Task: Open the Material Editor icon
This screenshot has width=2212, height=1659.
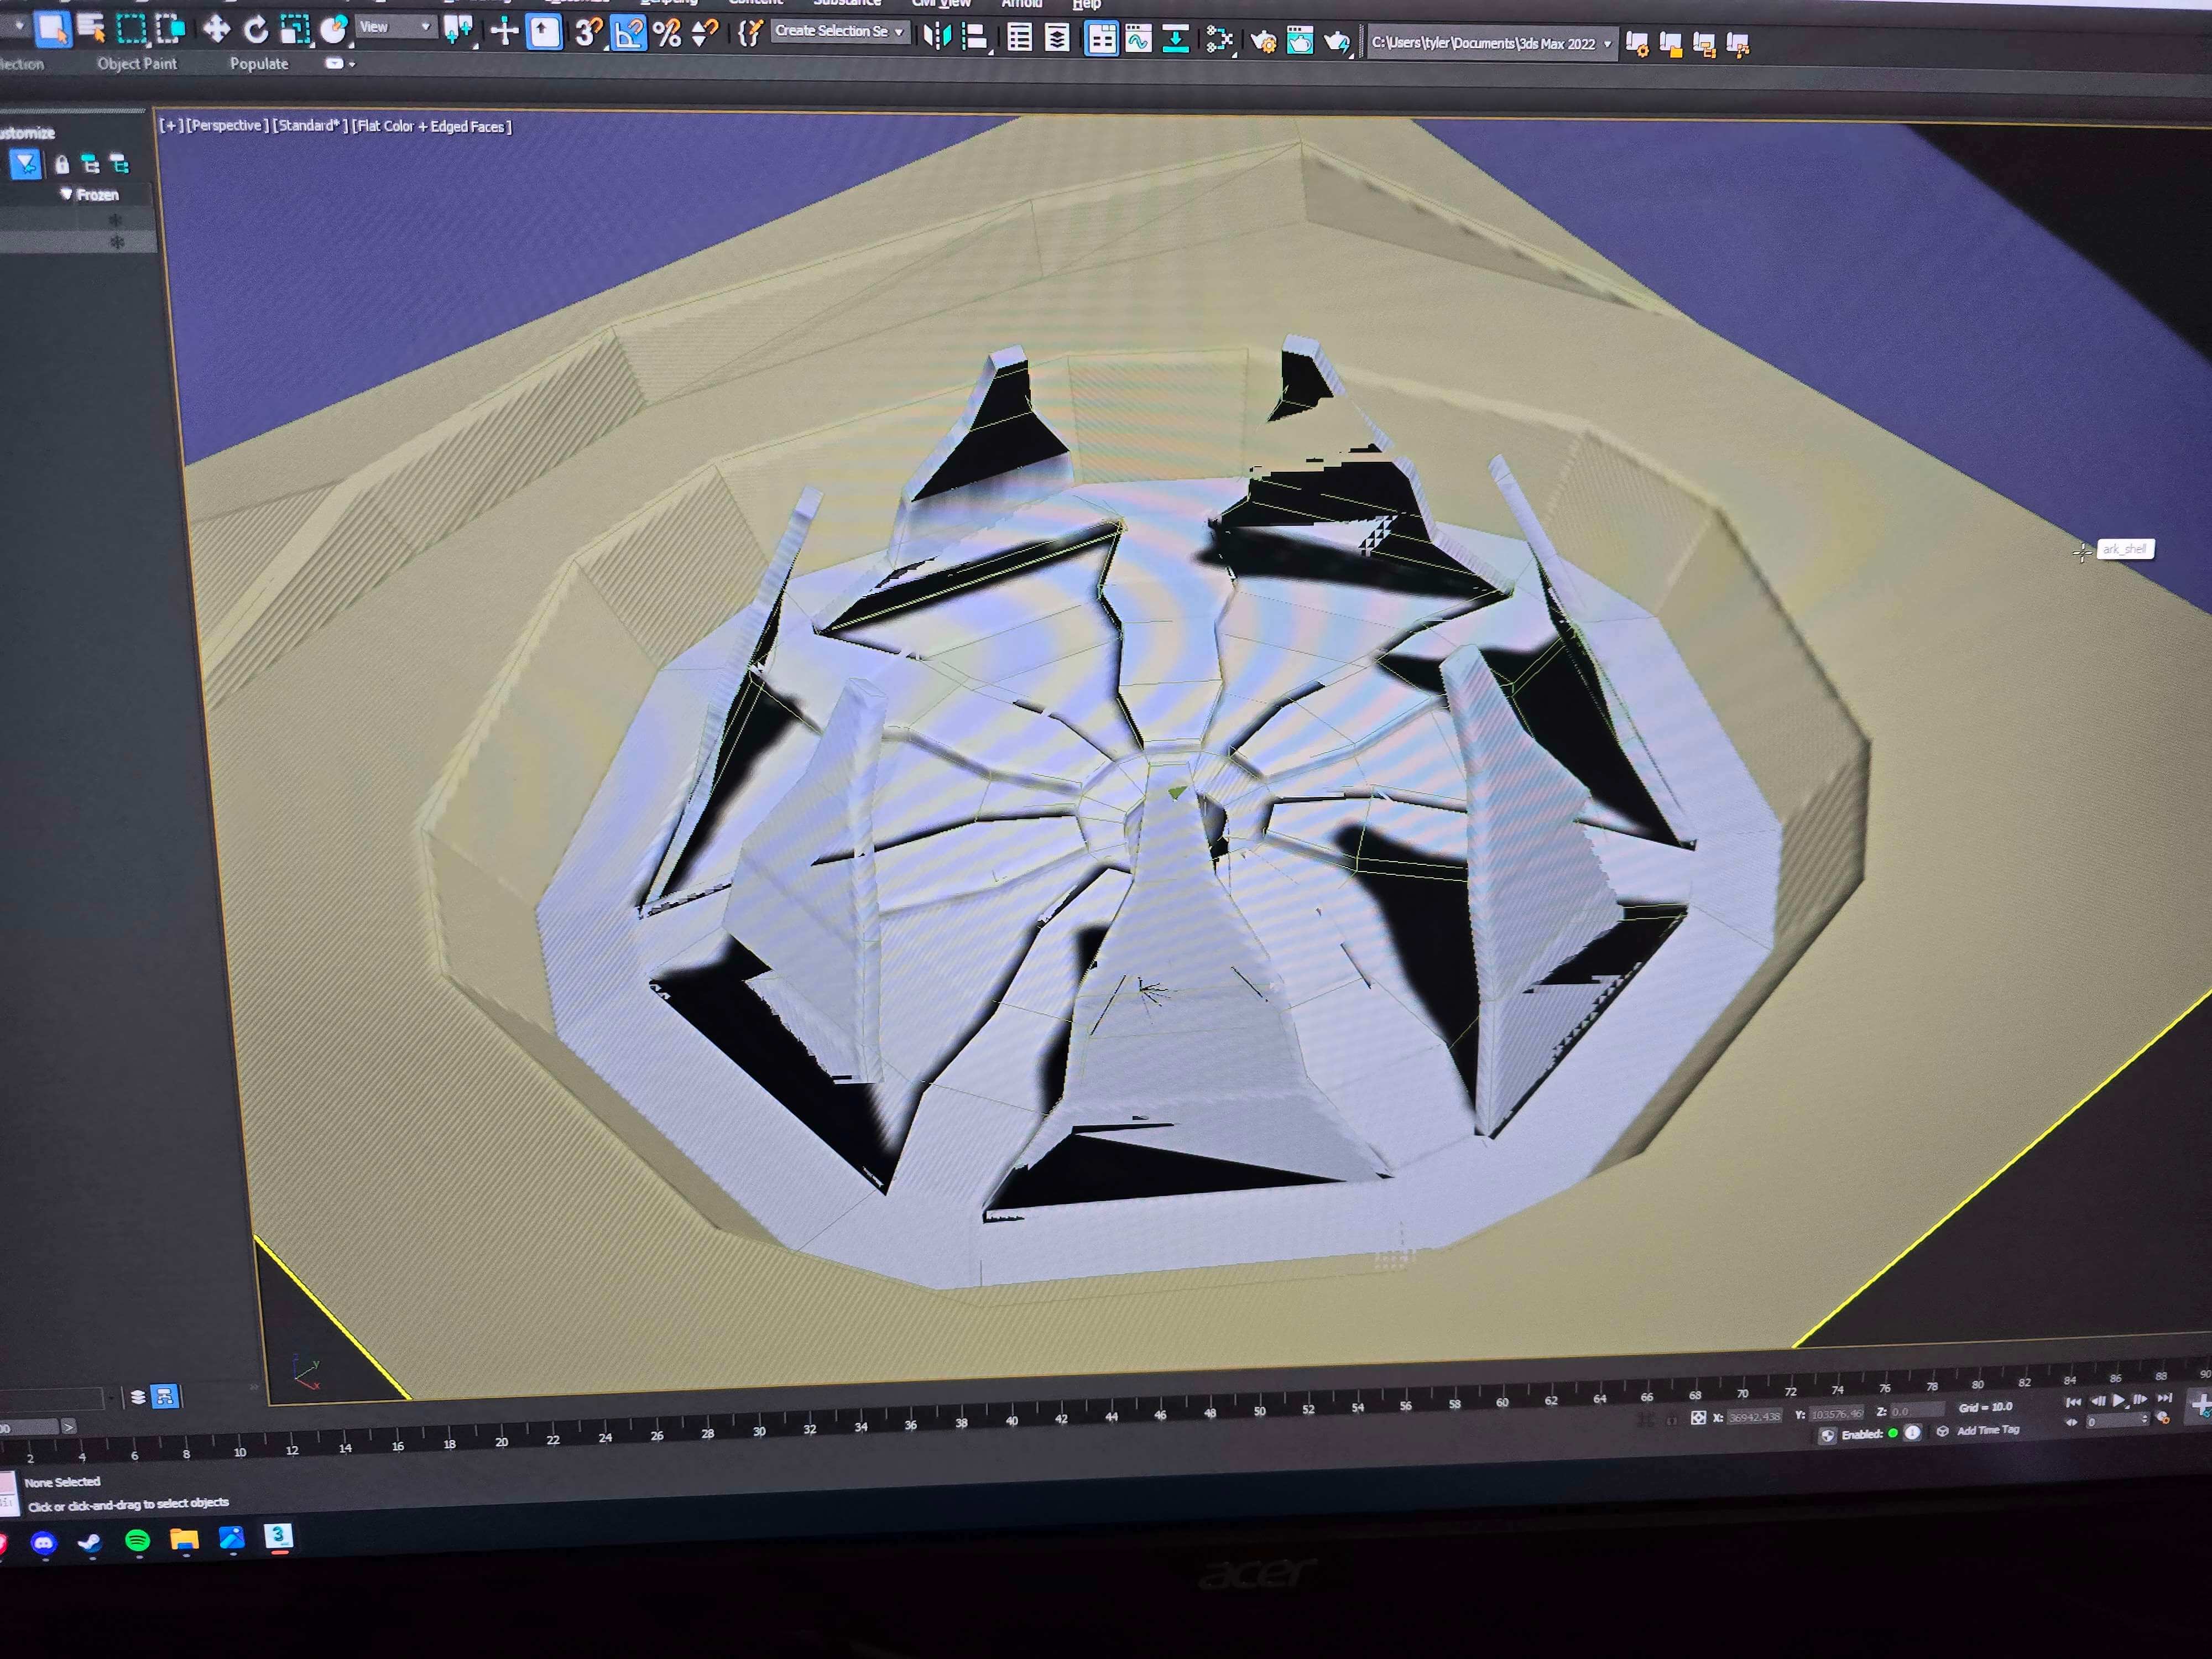Action: 1219,40
